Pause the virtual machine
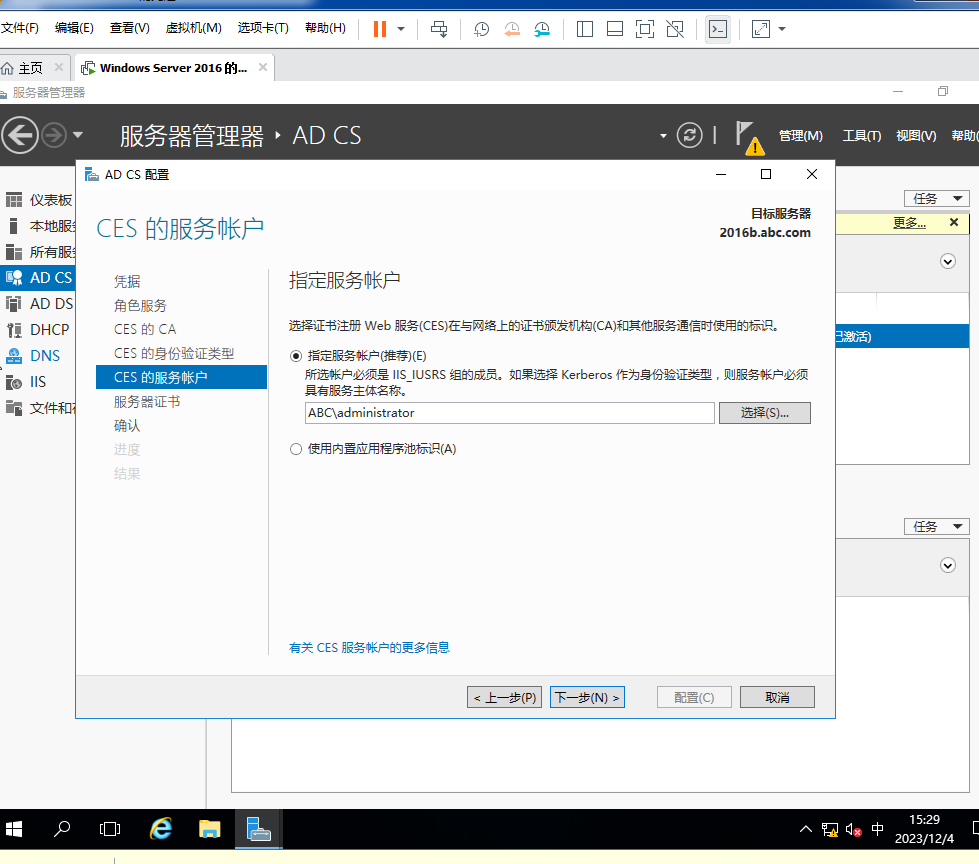The width and height of the screenshot is (979, 864). (380, 29)
